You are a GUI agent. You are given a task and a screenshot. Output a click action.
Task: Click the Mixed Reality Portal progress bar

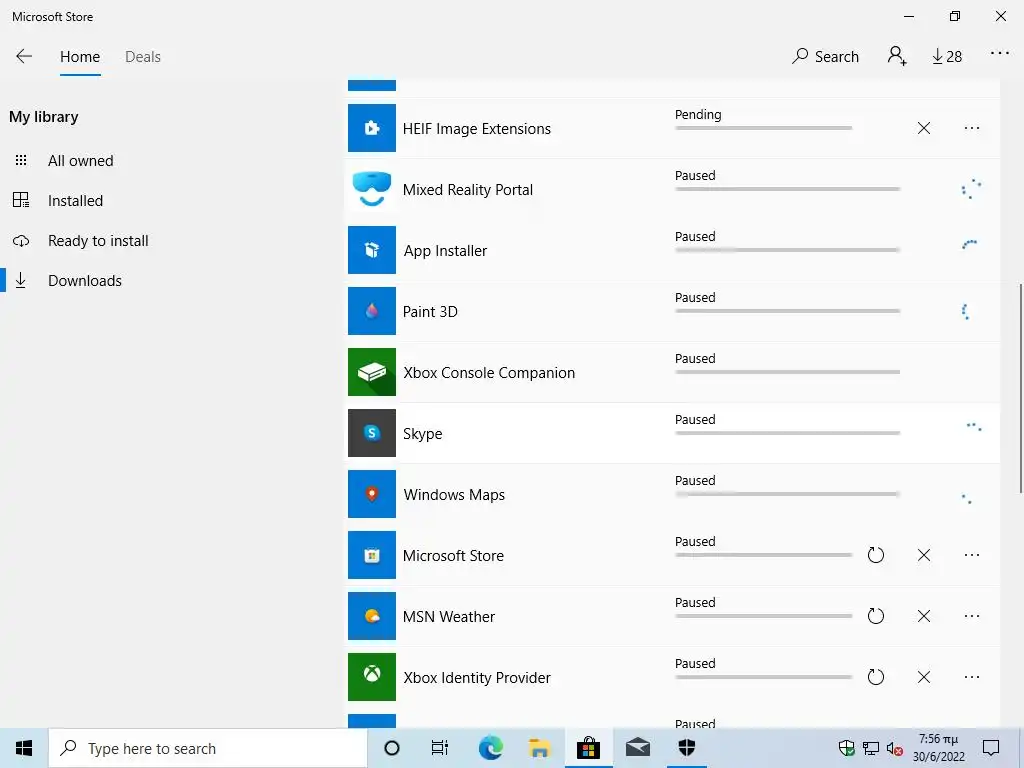[x=788, y=189]
